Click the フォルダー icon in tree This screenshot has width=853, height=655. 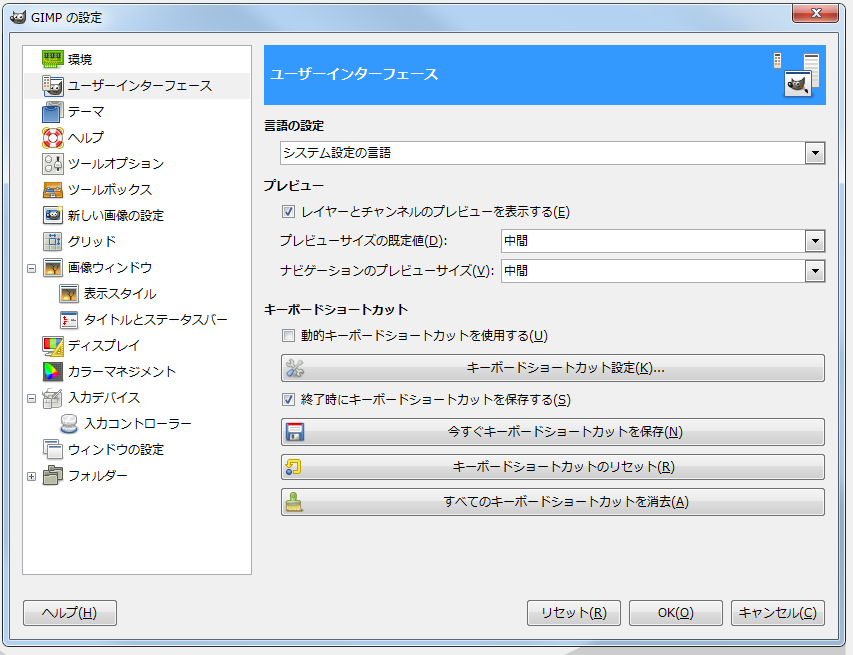tap(53, 475)
